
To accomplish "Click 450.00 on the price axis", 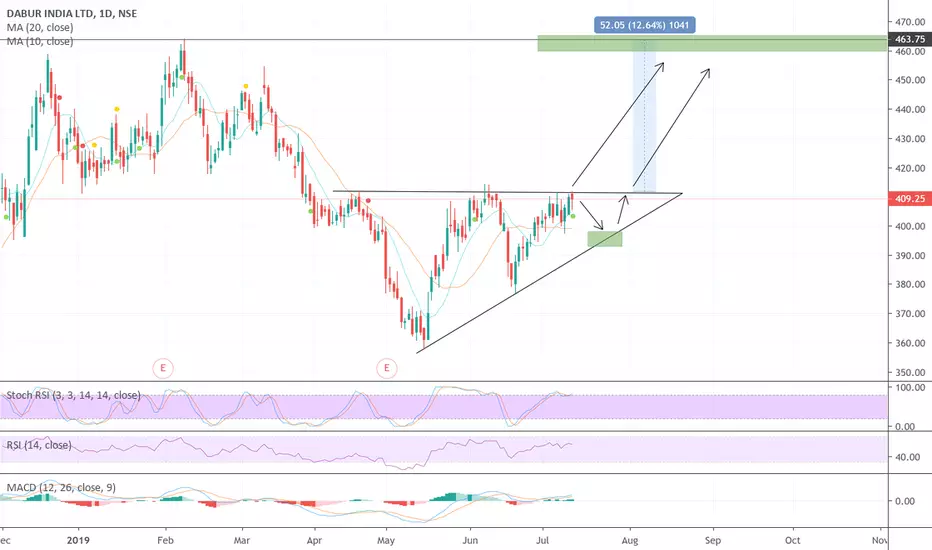I will pyautogui.click(x=909, y=80).
